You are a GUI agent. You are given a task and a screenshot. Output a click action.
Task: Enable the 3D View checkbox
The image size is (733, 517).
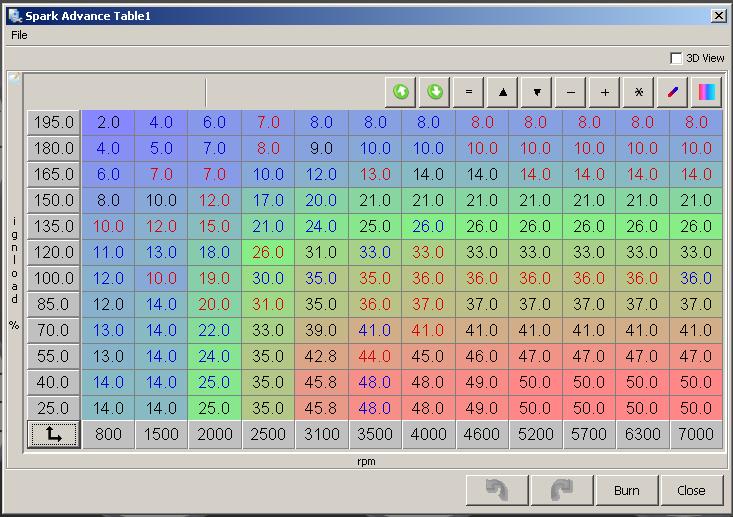point(677,58)
